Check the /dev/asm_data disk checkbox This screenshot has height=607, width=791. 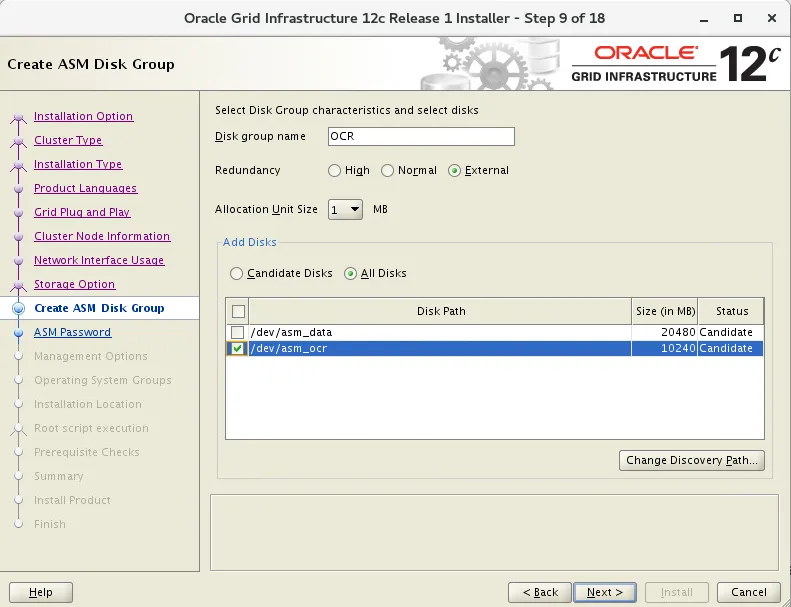(237, 332)
